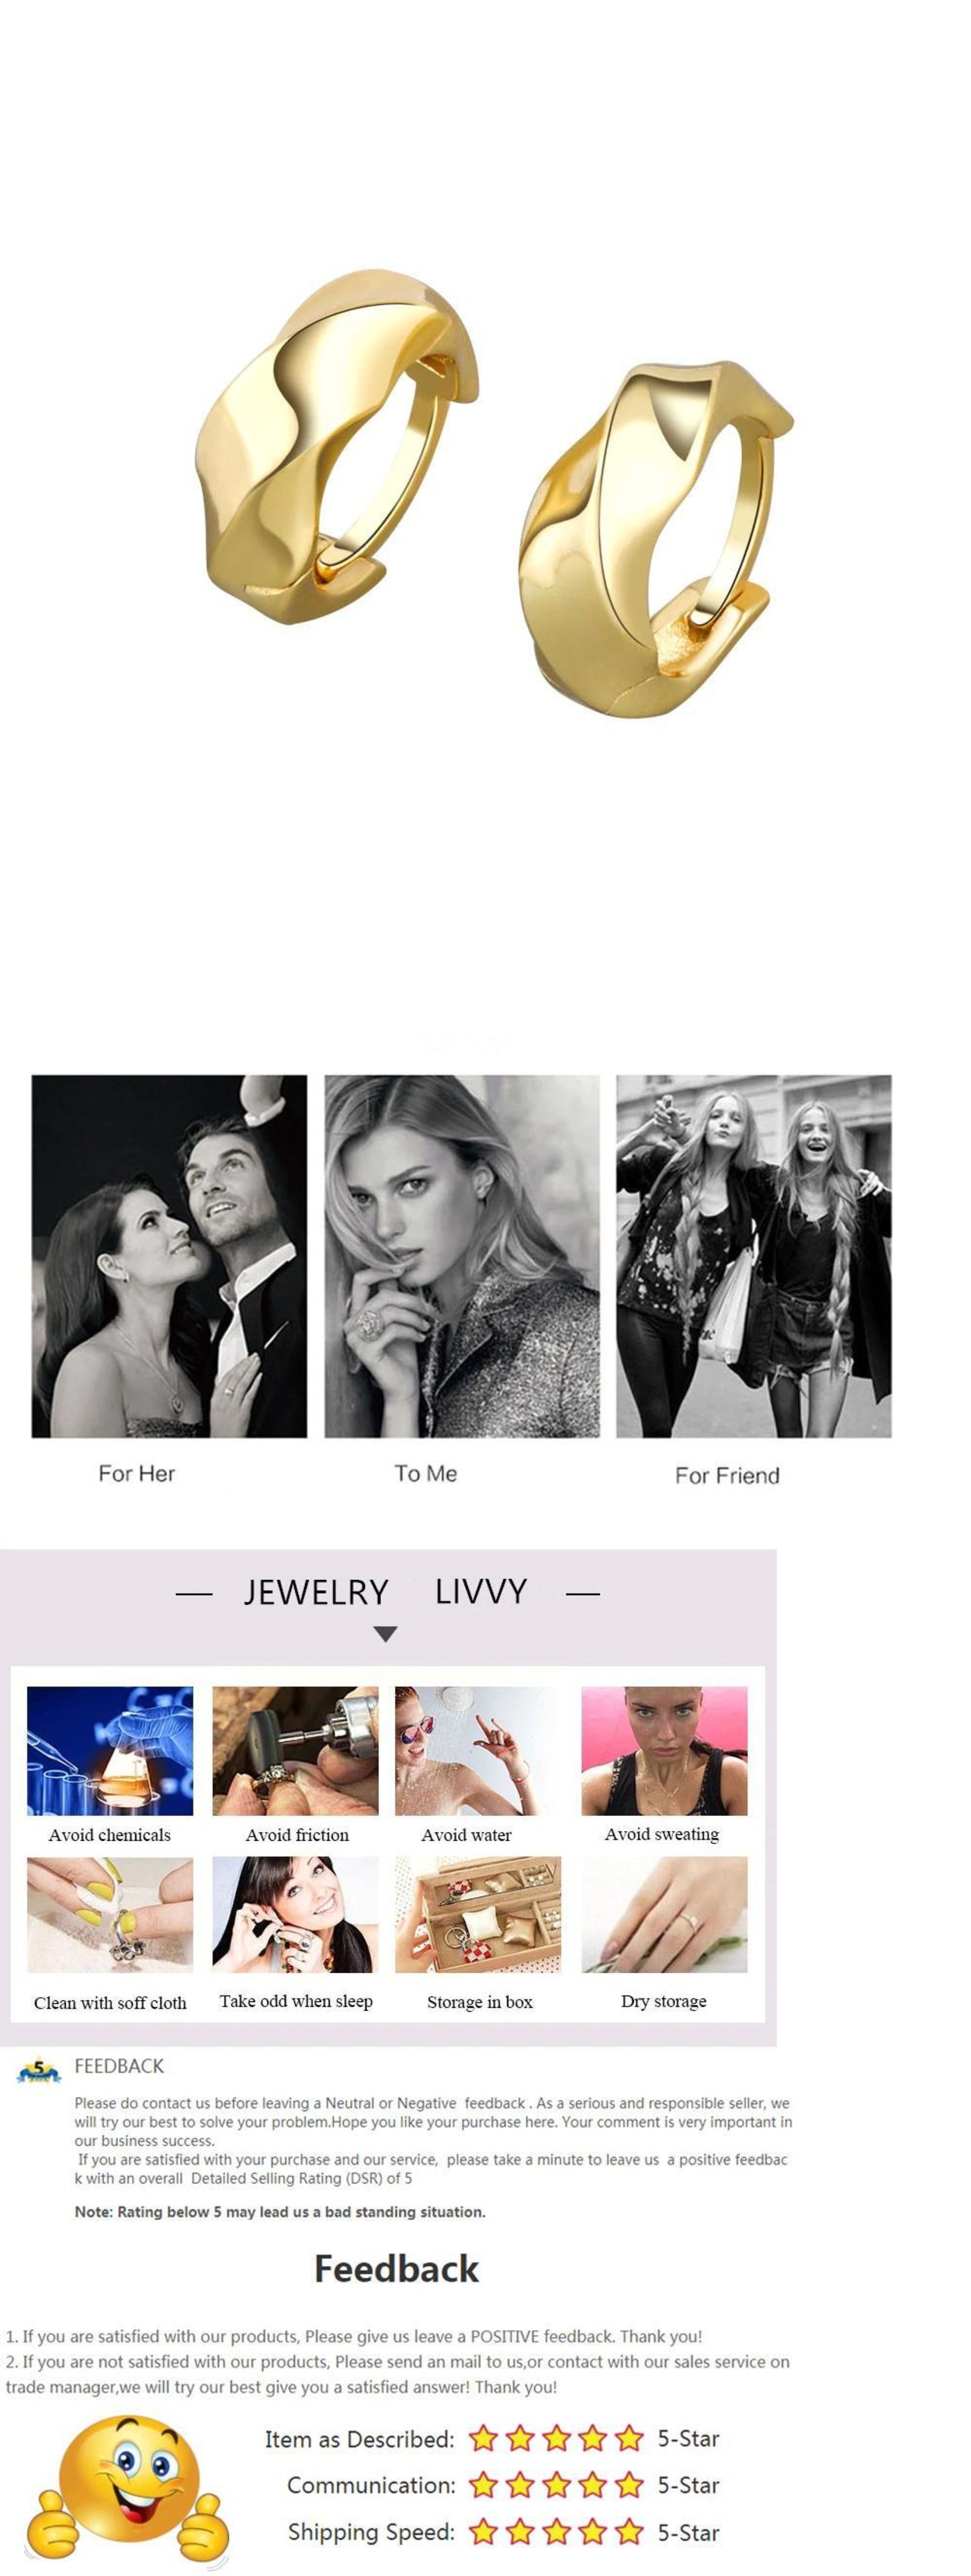Select the Avoid water care icon
The height and width of the screenshot is (2576, 971).
[x=478, y=1751]
